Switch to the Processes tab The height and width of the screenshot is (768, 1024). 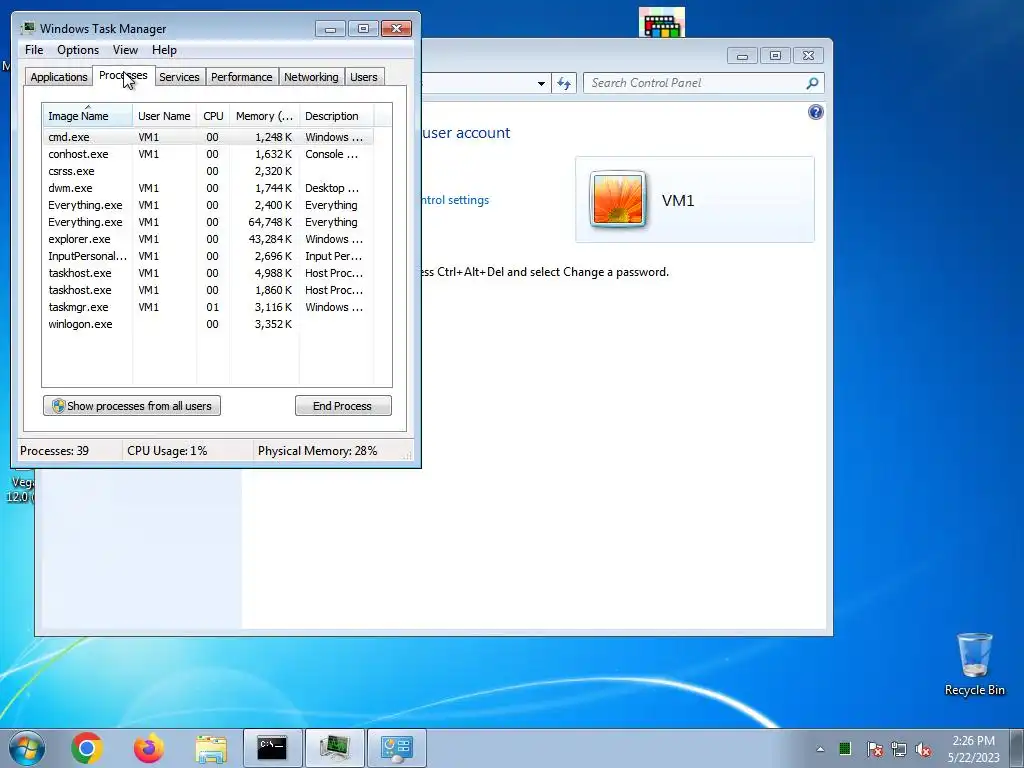(x=123, y=75)
